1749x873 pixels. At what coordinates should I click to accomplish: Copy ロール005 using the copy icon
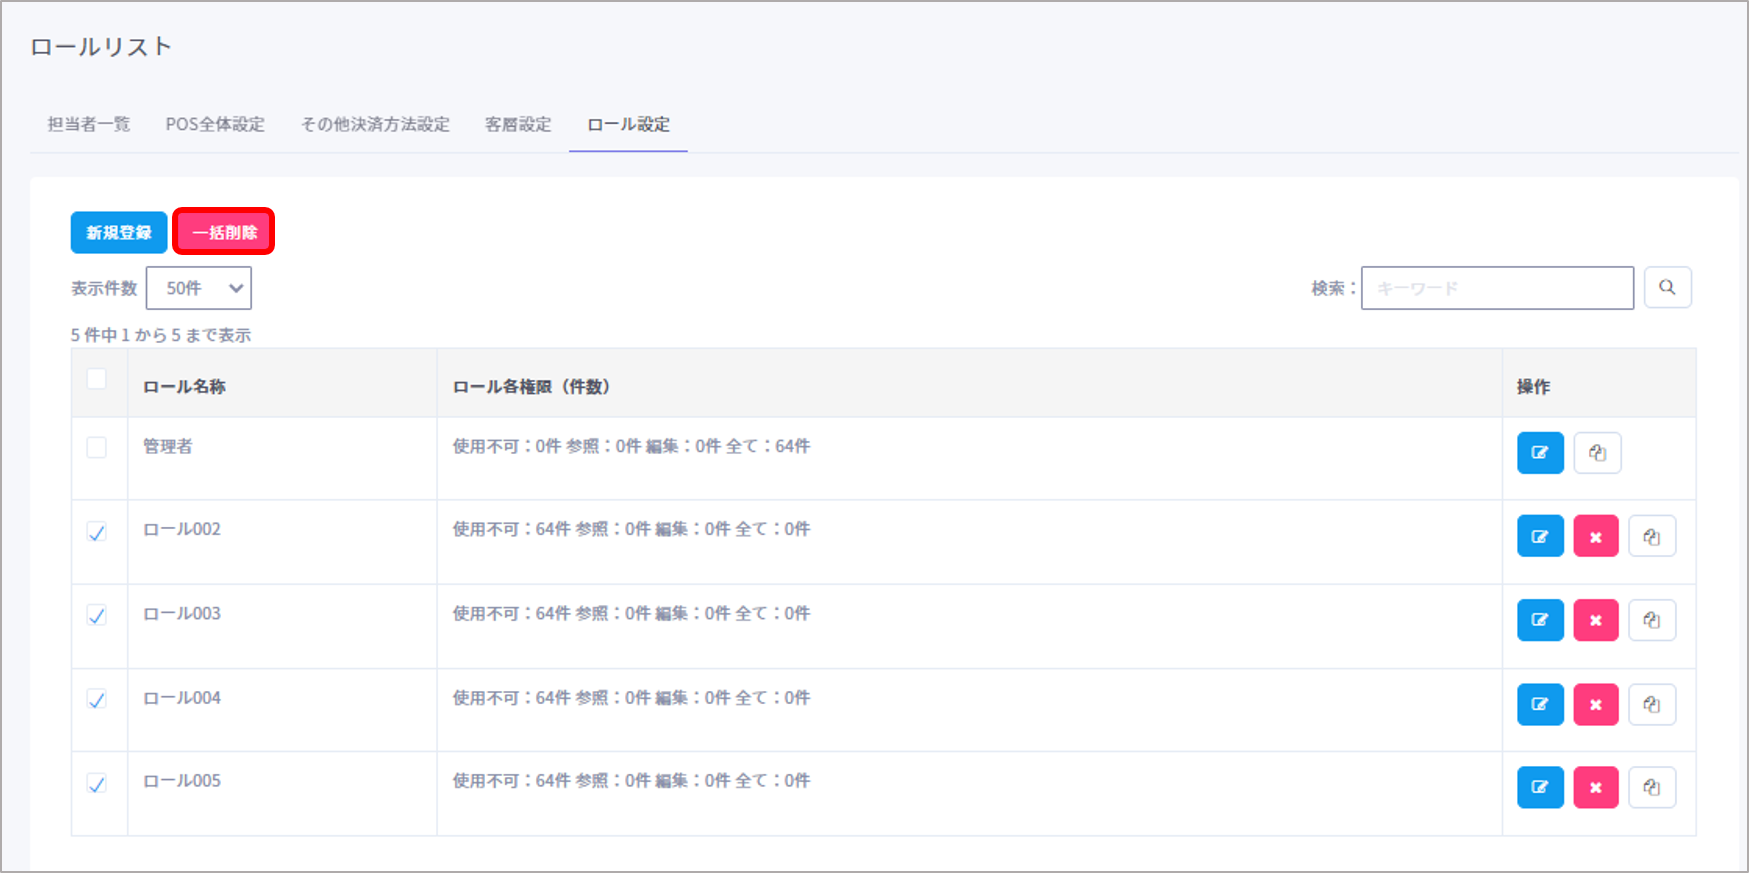[x=1651, y=788]
